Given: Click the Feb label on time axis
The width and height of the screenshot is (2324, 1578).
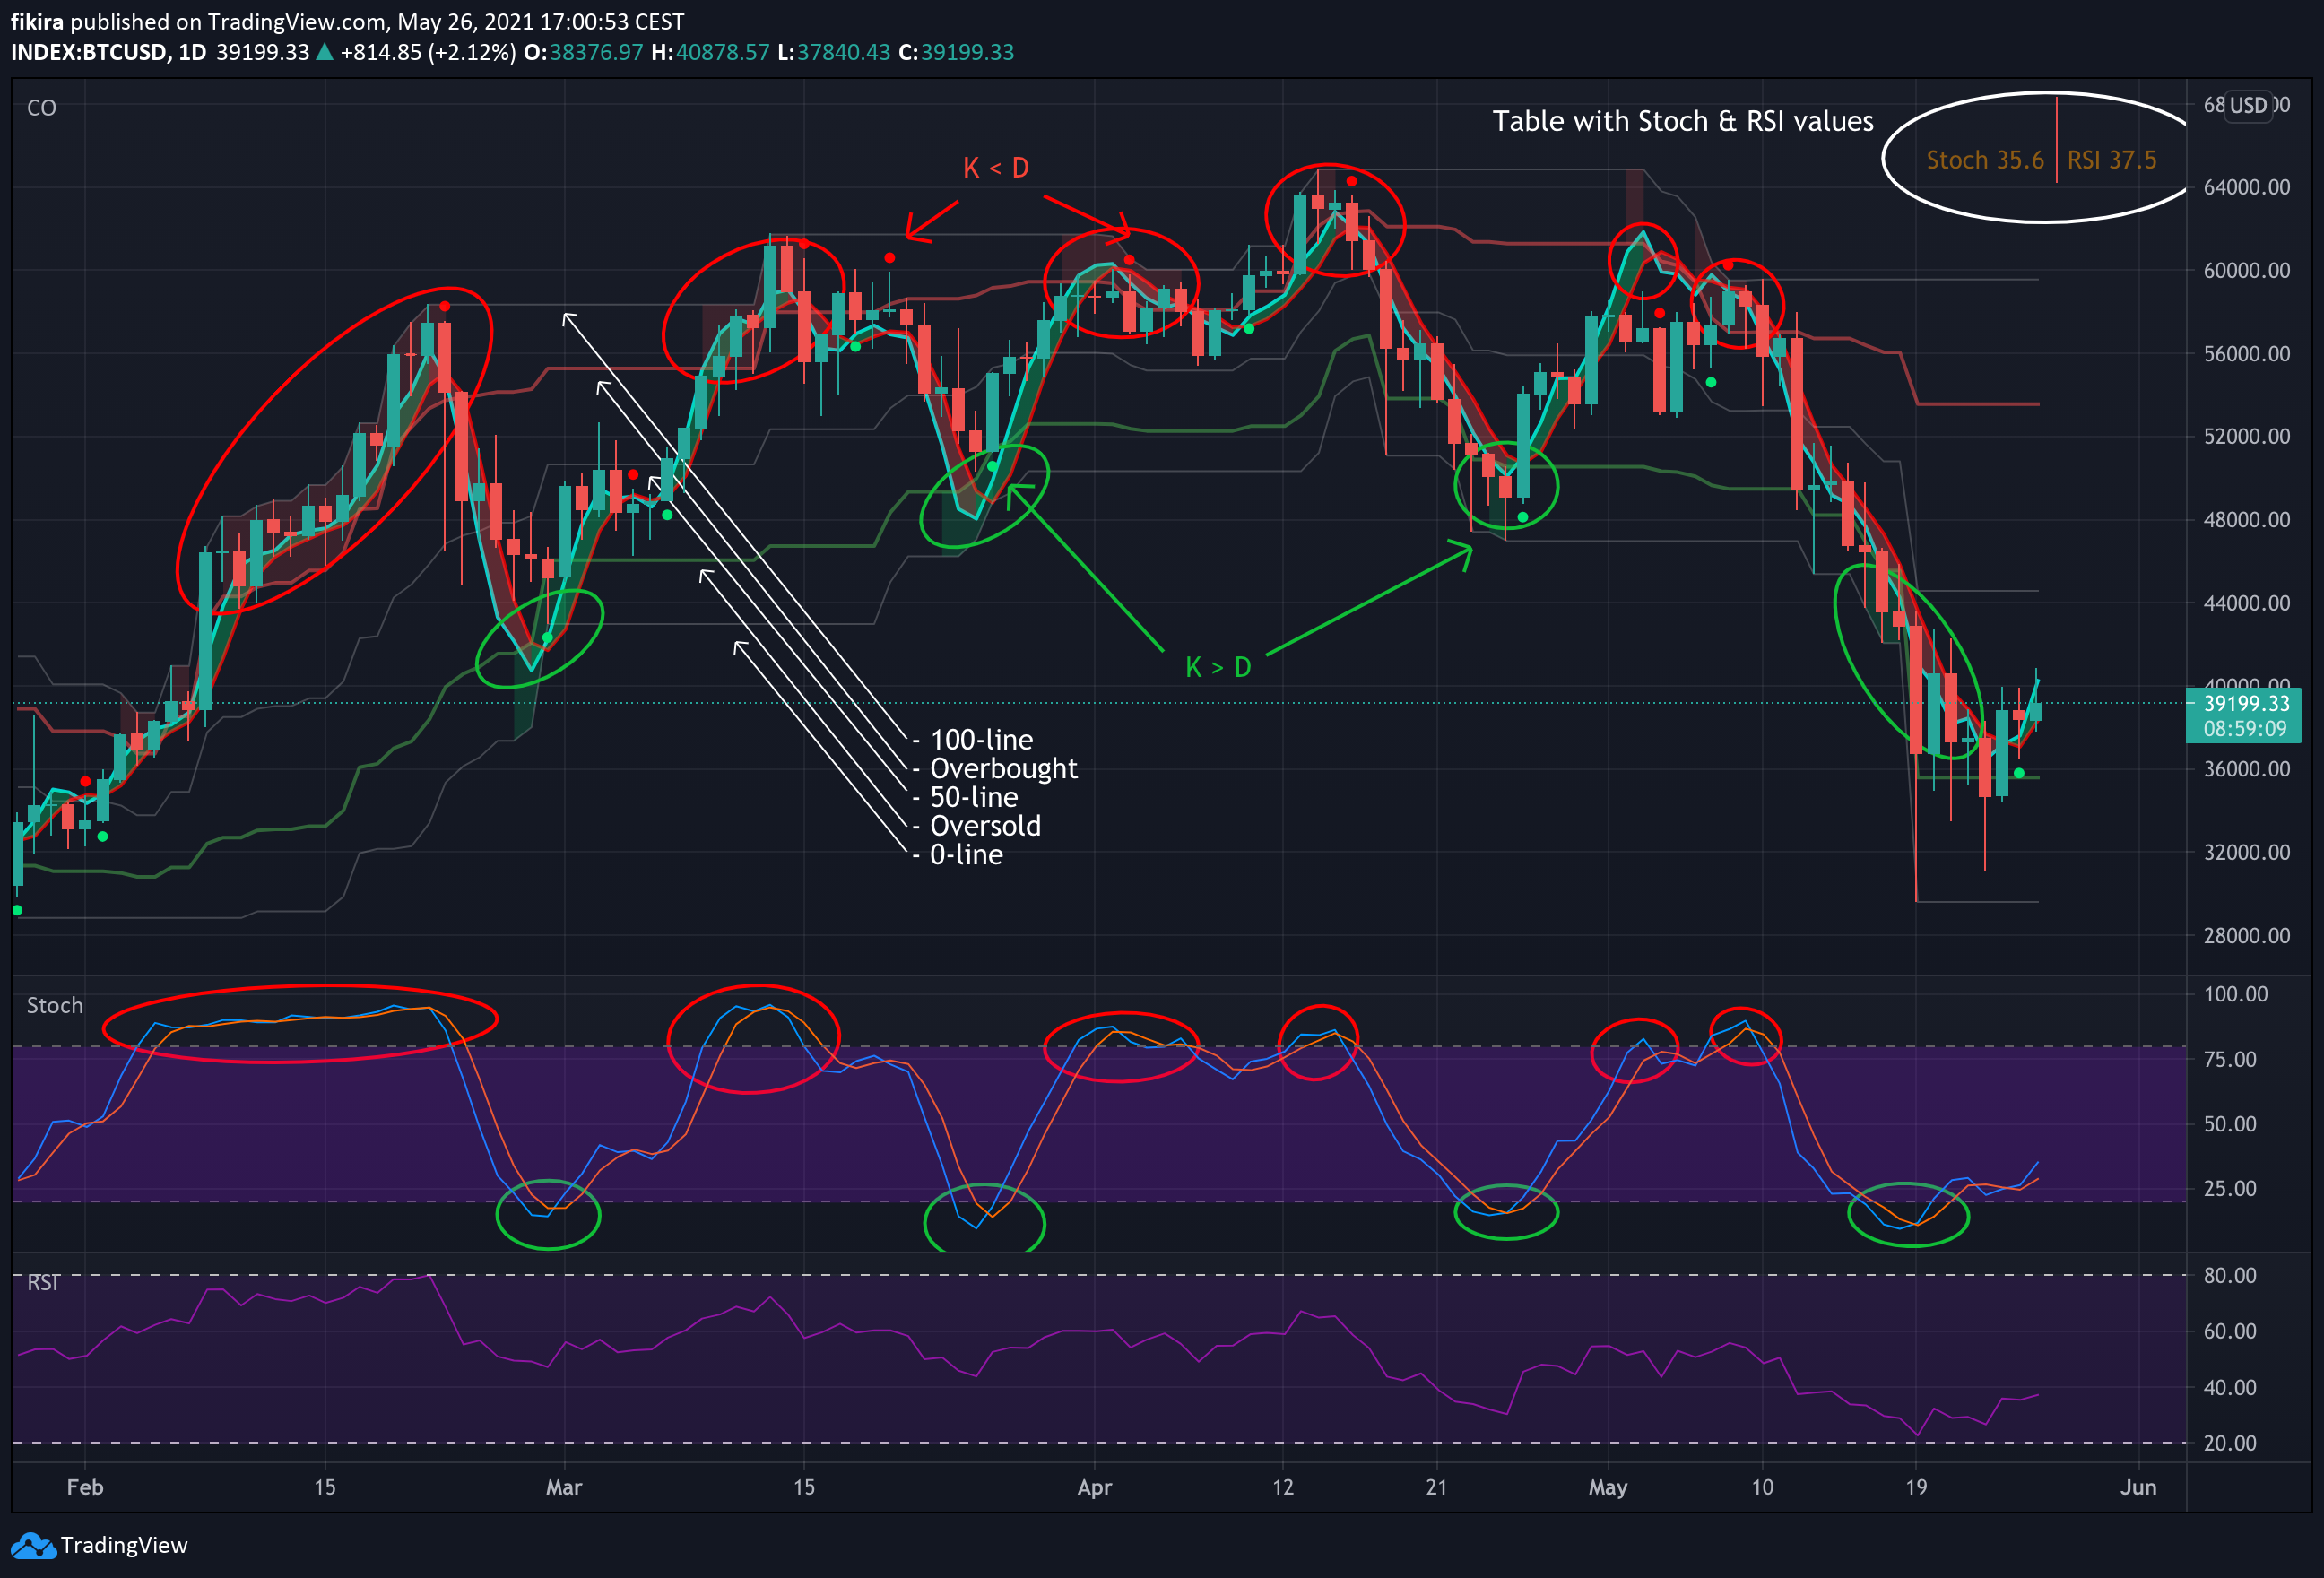Looking at the screenshot, I should [x=85, y=1488].
